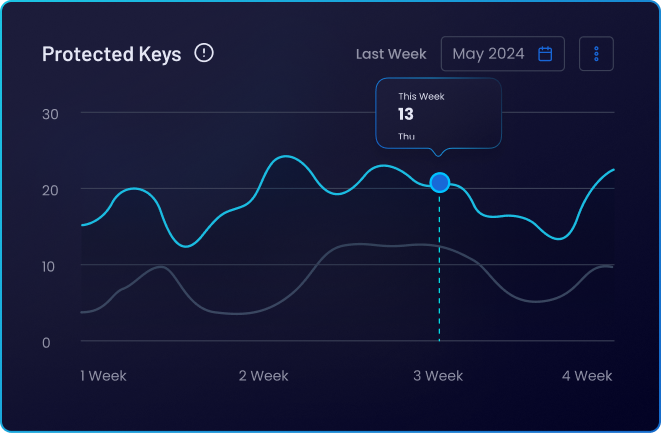Image resolution: width=661 pixels, height=433 pixels.
Task: Click the Thu label in the tooltip
Action: [406, 136]
